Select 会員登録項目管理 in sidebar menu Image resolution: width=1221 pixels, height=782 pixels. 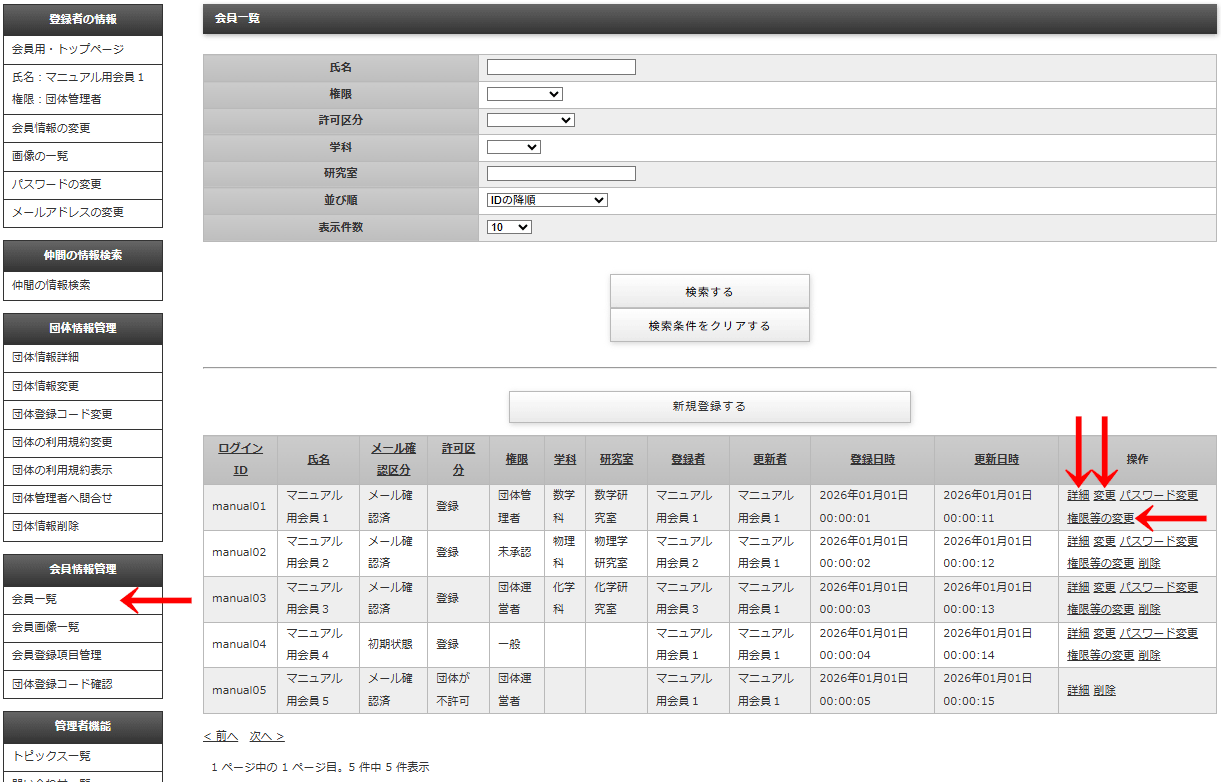pos(56,655)
